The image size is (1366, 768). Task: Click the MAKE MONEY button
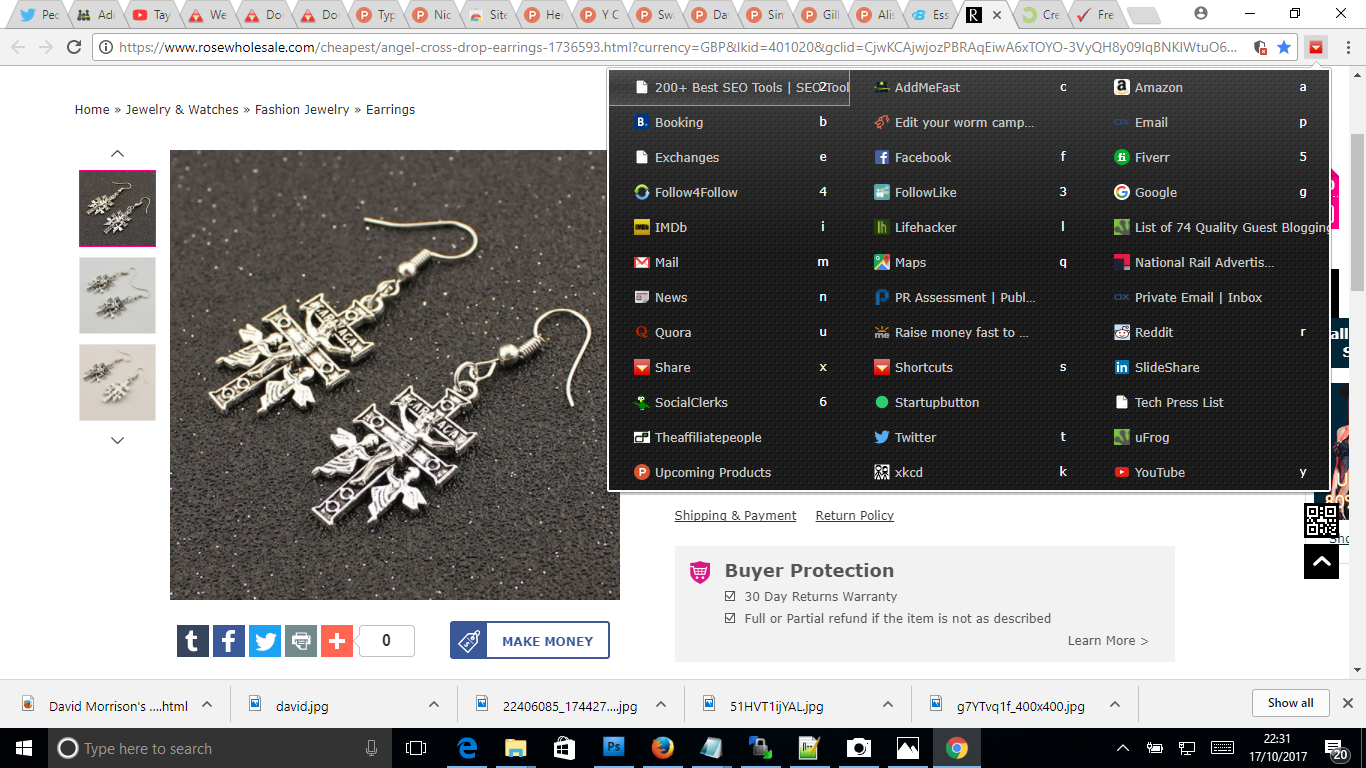(x=530, y=641)
